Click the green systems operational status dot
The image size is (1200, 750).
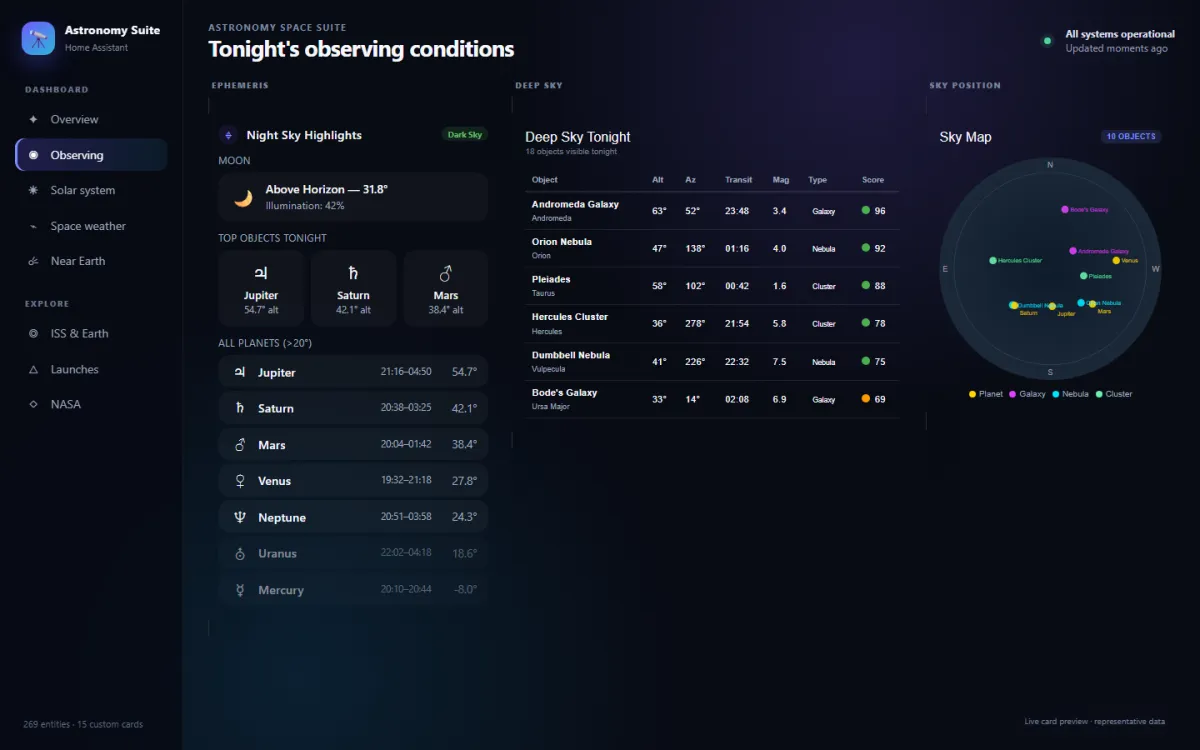click(x=1047, y=41)
